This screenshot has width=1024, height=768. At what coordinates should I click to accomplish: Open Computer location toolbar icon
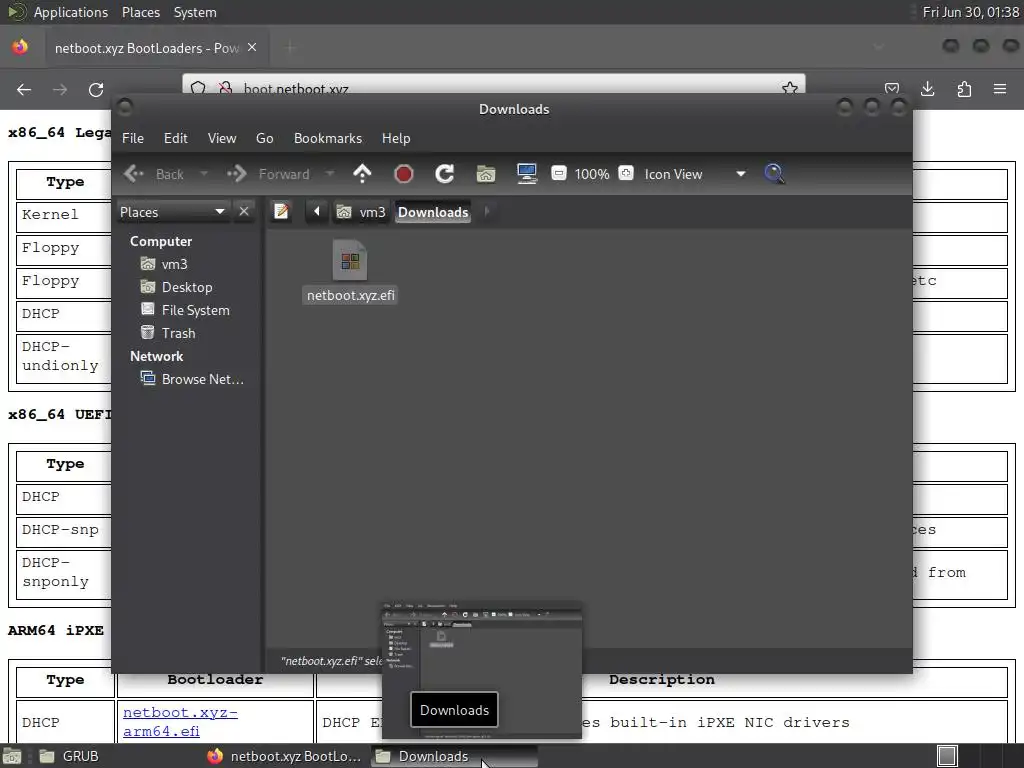pyautogui.click(x=526, y=174)
